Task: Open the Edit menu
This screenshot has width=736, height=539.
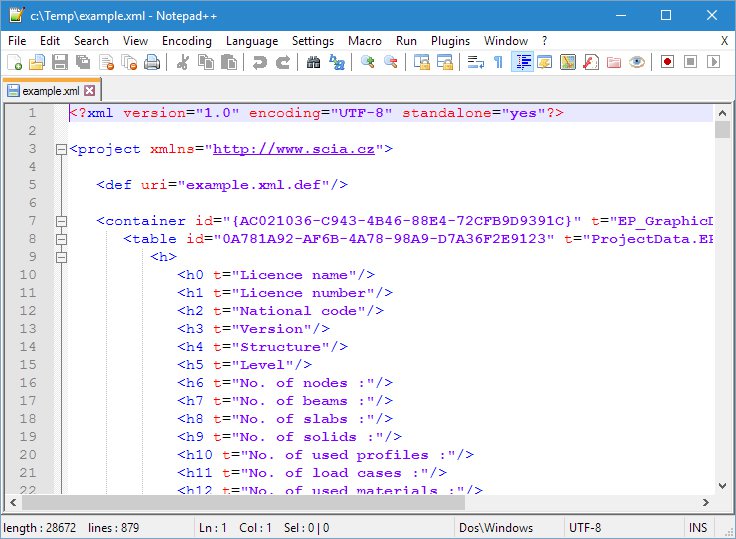Action: [50, 41]
